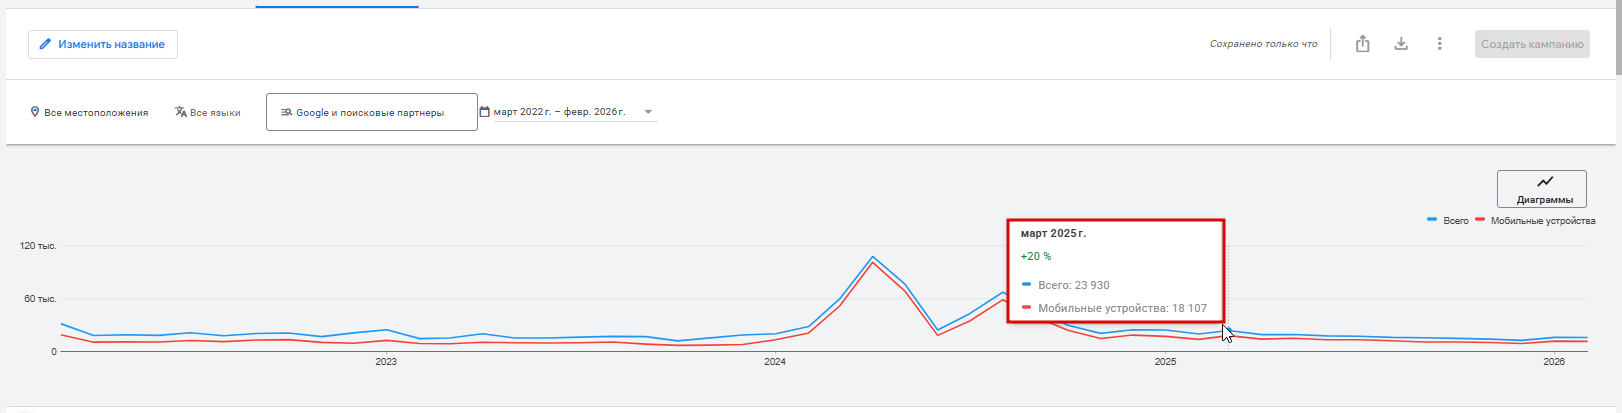Screen dimensions: 1622x413
Task: Click the Создать кампанию button
Action: click(1531, 44)
